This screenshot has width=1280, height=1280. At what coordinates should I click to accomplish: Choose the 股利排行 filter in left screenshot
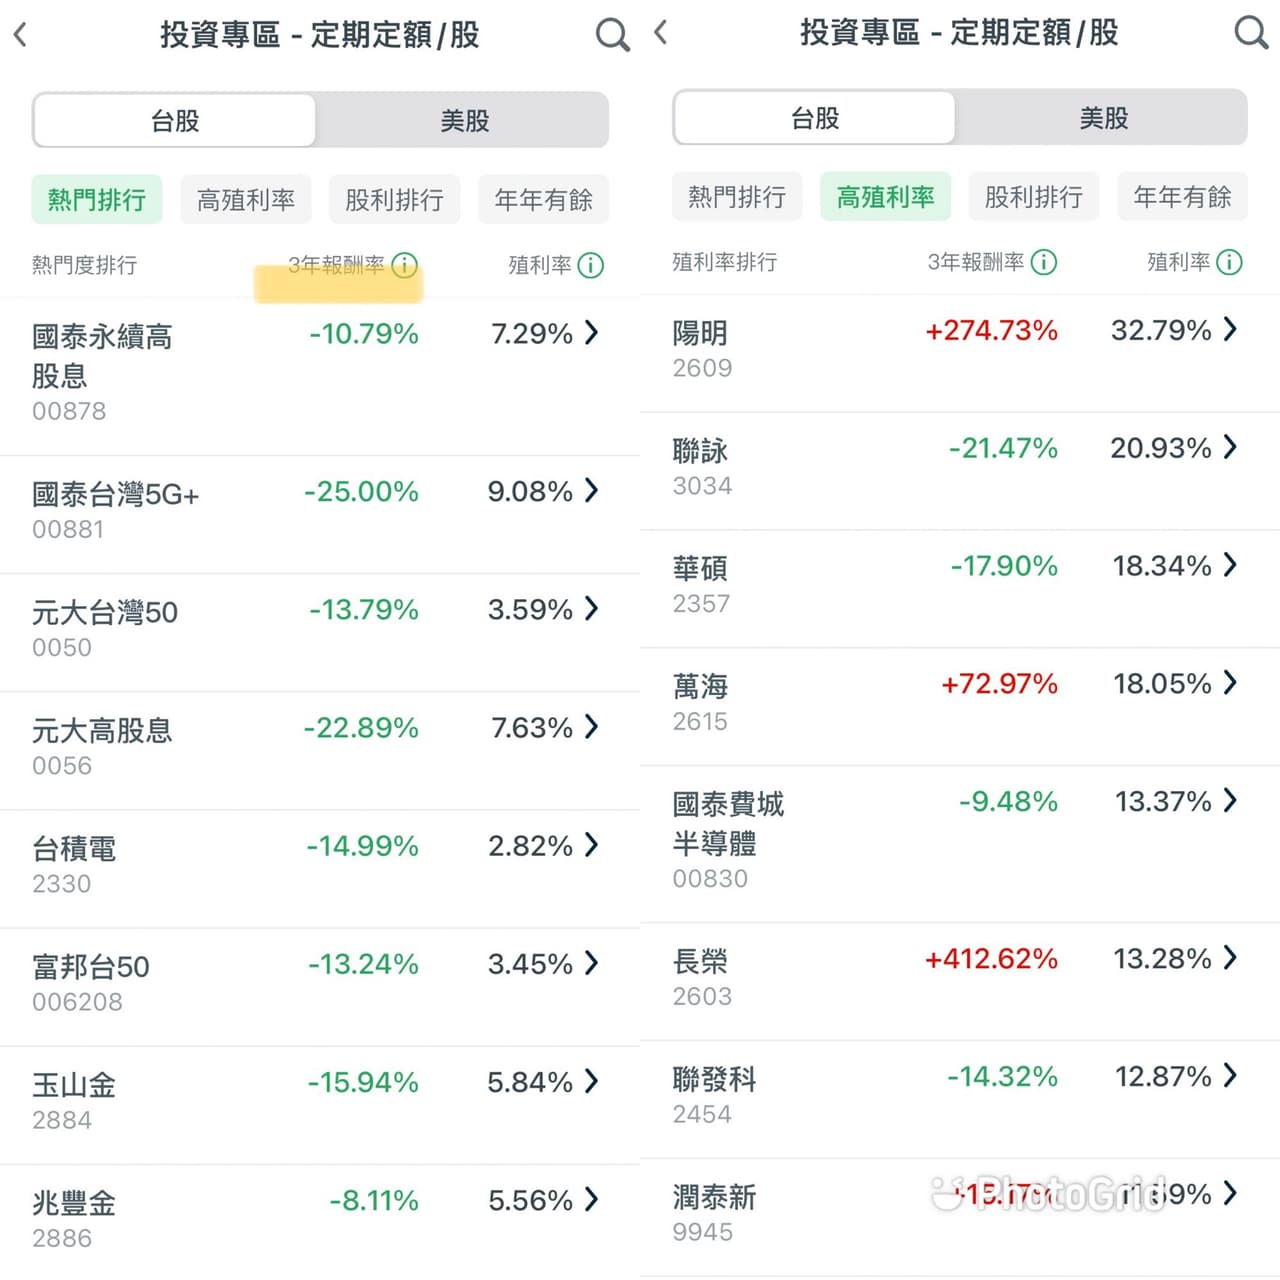pos(394,200)
